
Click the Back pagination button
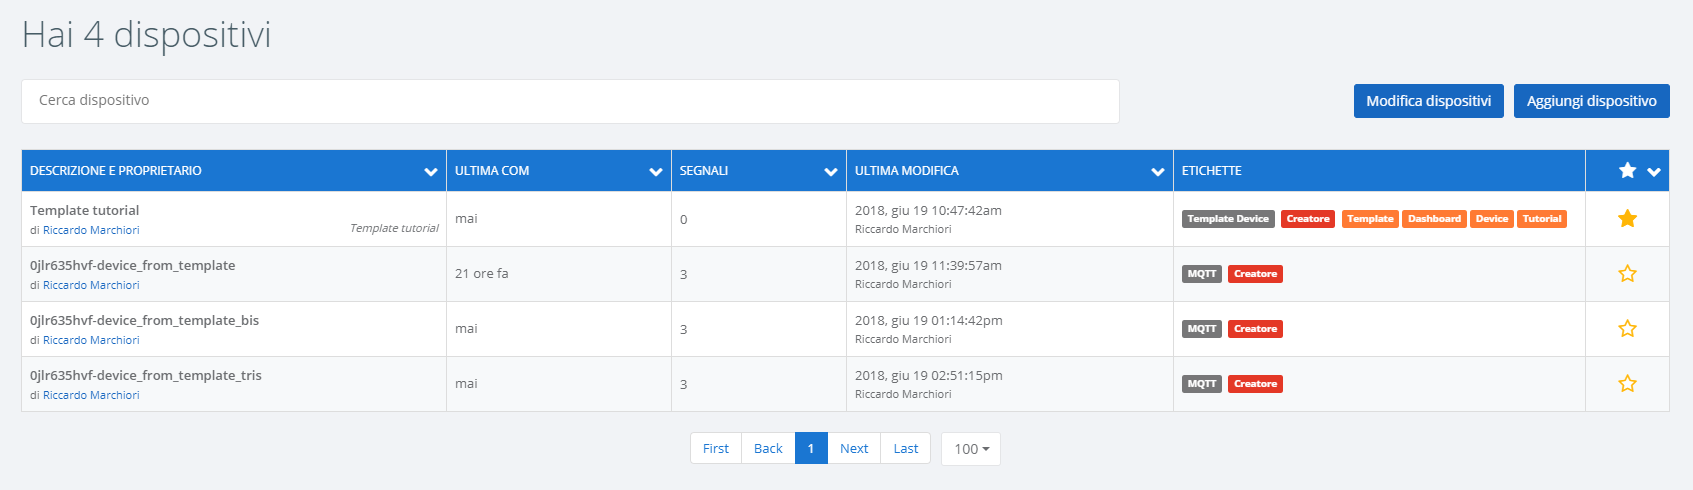[768, 448]
